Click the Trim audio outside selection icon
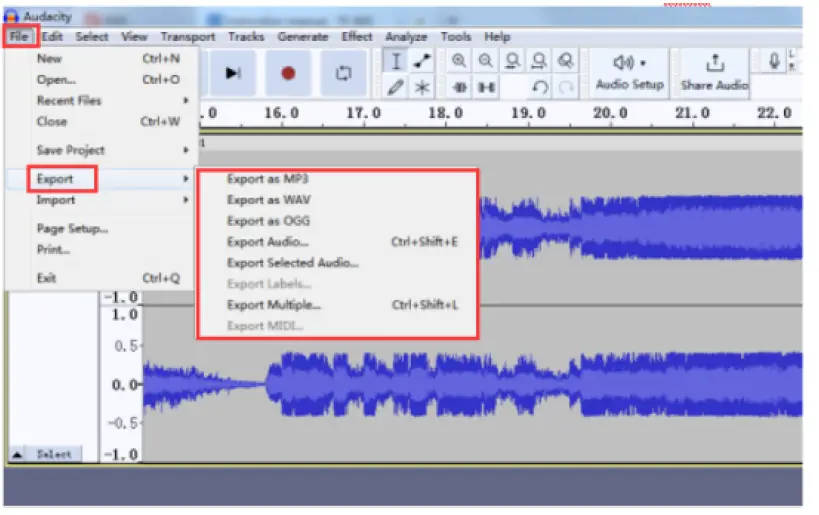The height and width of the screenshot is (515, 819). [459, 87]
